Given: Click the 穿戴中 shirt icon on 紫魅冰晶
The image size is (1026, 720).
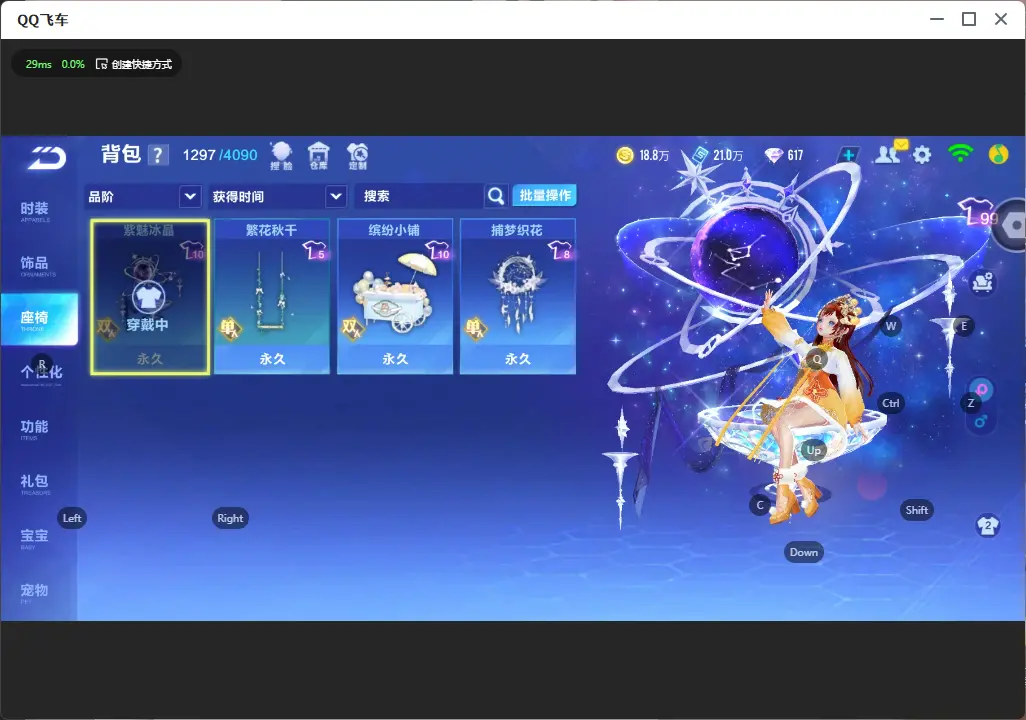Looking at the screenshot, I should pos(149,298).
